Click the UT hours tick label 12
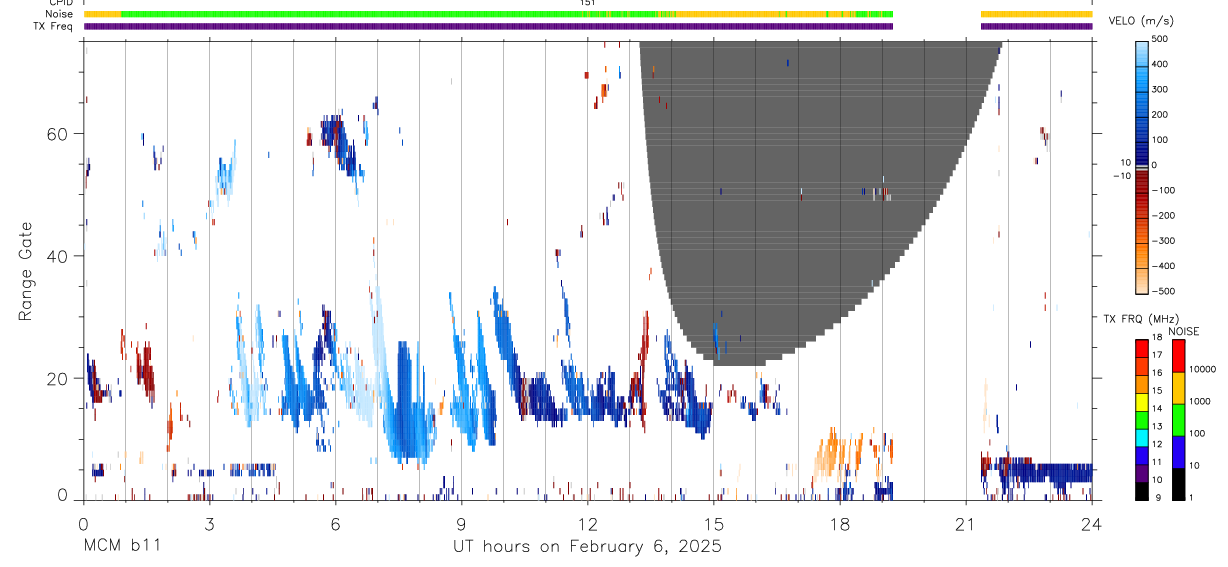This screenshot has height=567, width=1228. pos(587,523)
